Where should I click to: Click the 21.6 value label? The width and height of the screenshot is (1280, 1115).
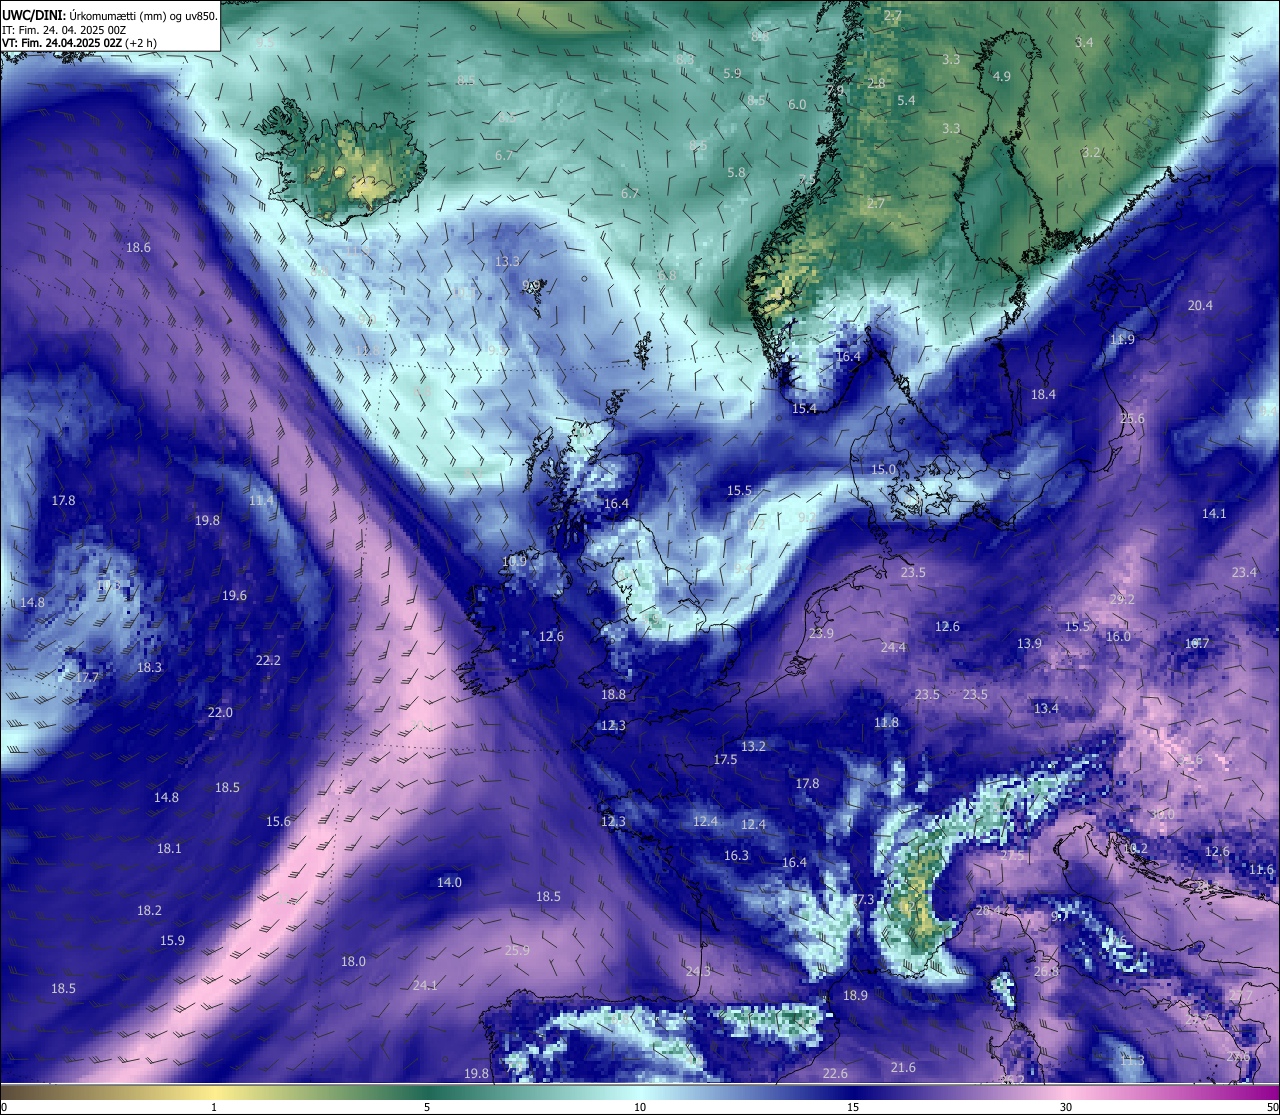click(903, 1067)
